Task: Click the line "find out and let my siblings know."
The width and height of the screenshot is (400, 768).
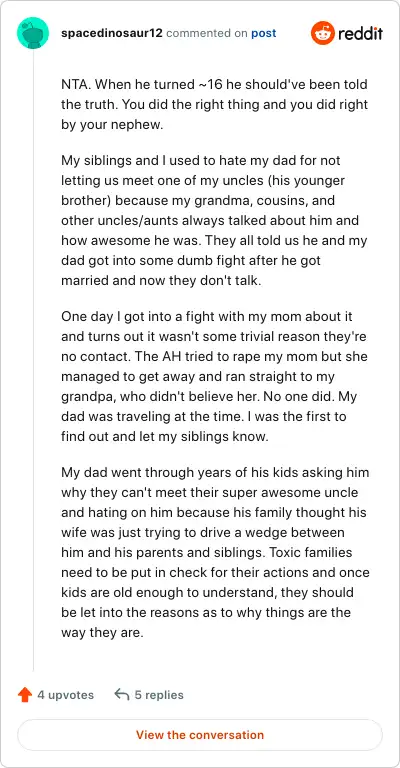Action: click(165, 436)
